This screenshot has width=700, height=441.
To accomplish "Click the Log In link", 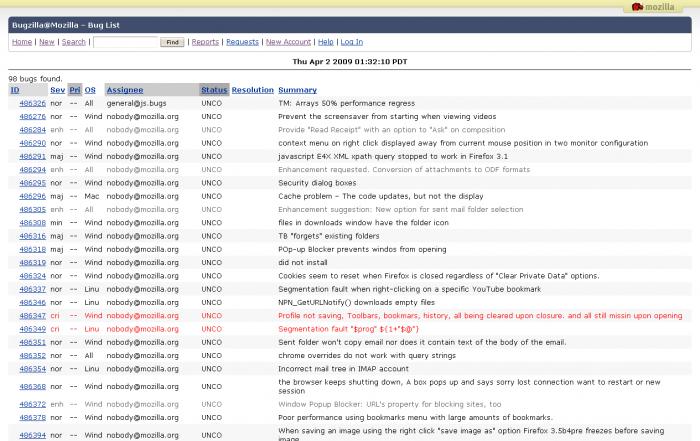I will coord(352,42).
